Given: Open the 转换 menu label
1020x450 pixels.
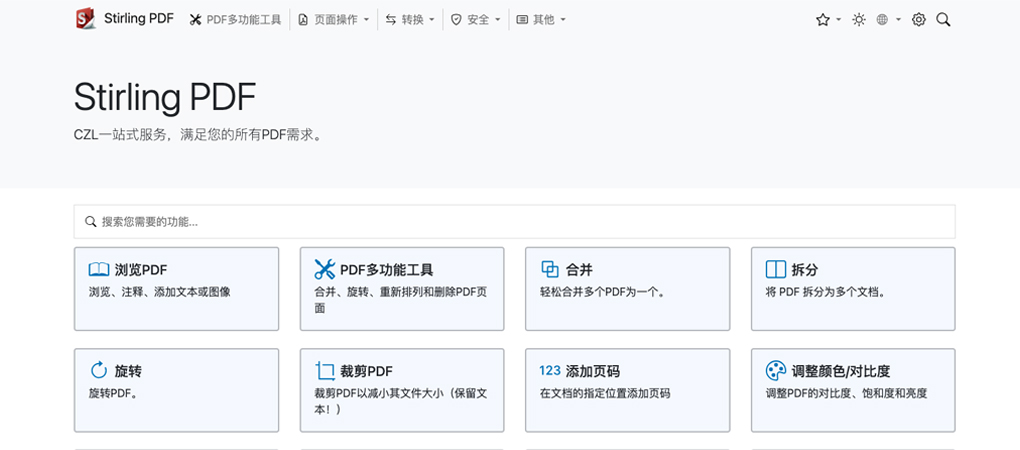Looking at the screenshot, I should 412,20.
